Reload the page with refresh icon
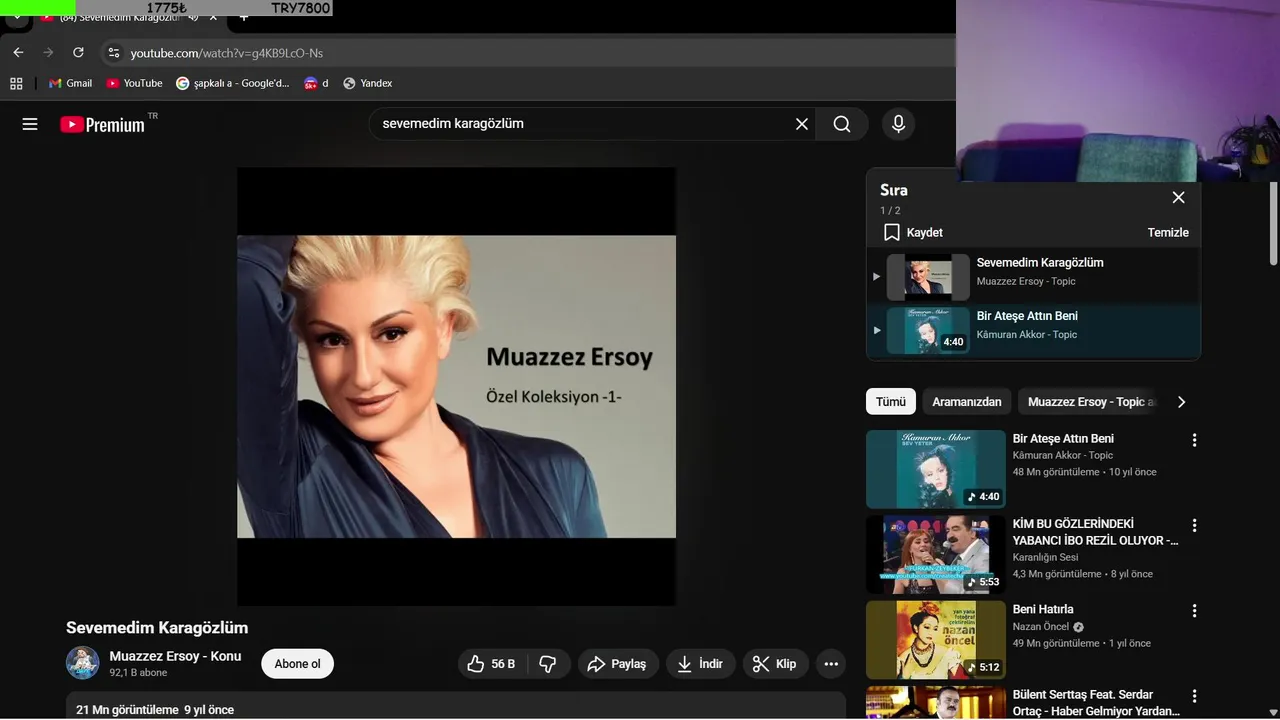 (x=78, y=52)
